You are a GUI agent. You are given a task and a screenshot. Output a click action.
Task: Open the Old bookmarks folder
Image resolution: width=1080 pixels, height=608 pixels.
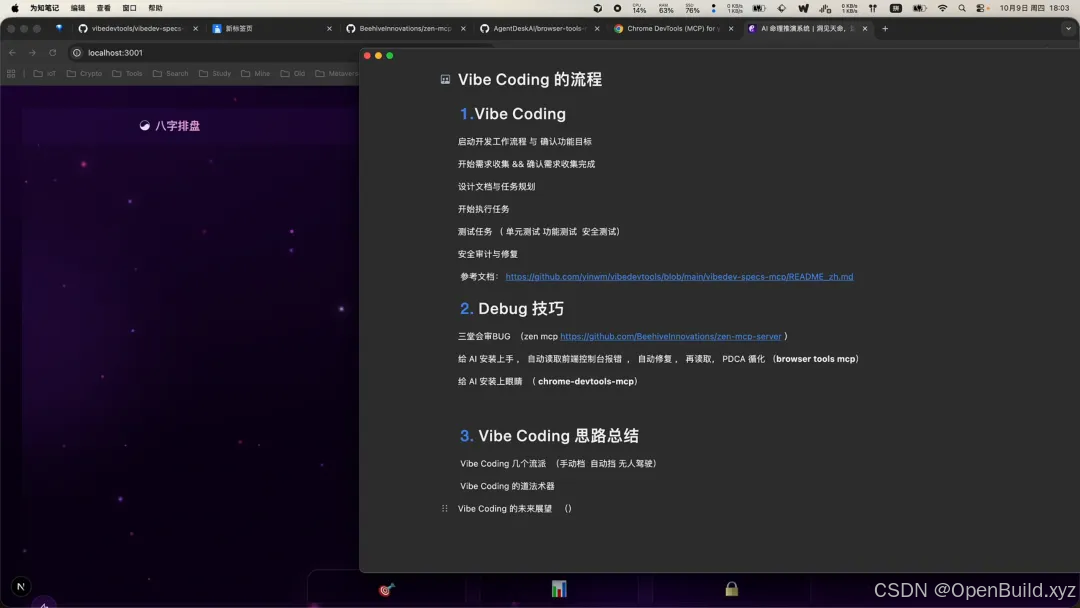[x=293, y=74]
